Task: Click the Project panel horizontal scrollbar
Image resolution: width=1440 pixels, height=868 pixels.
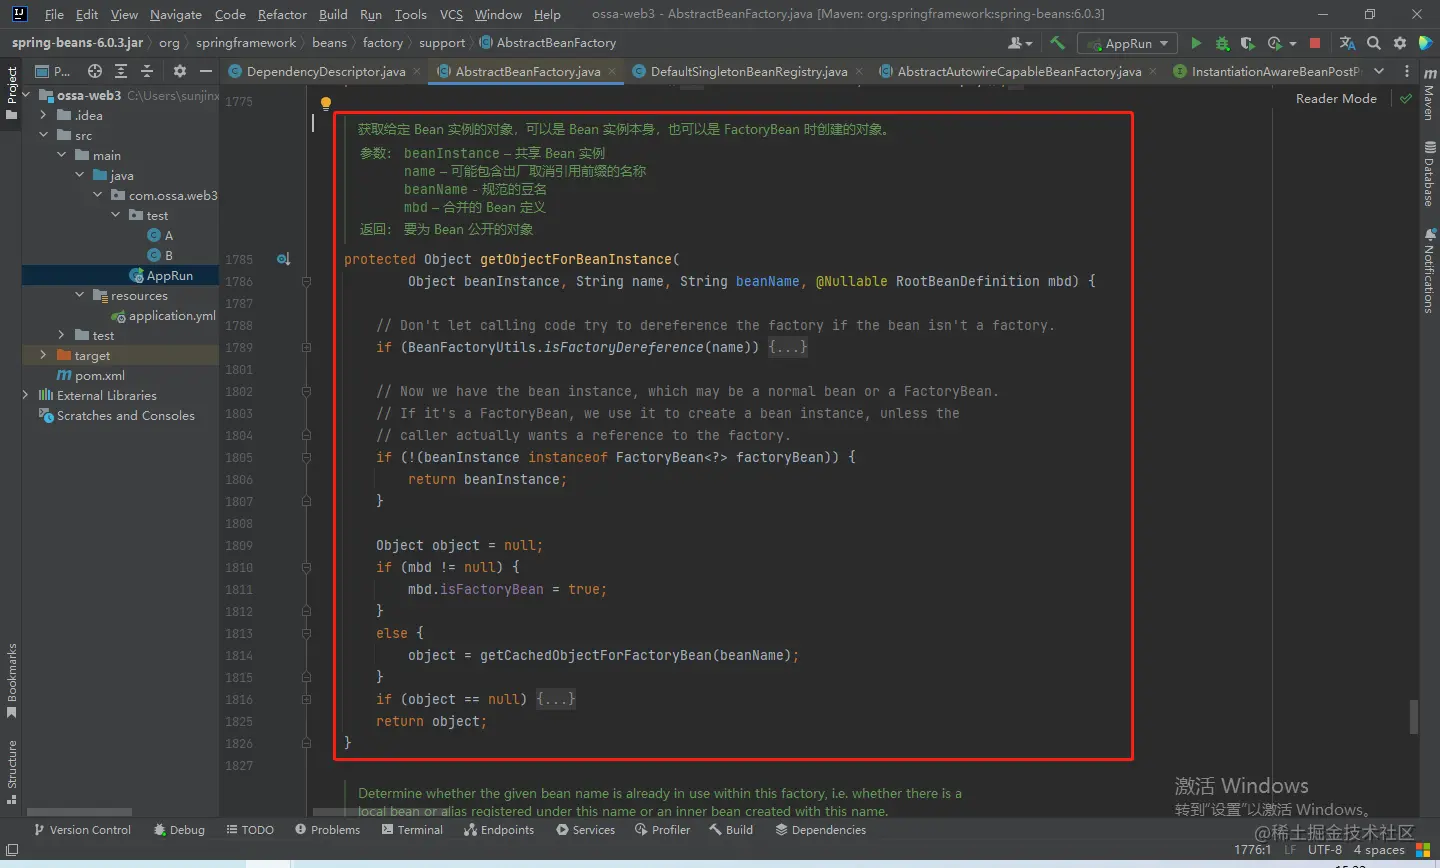Action: point(80,811)
